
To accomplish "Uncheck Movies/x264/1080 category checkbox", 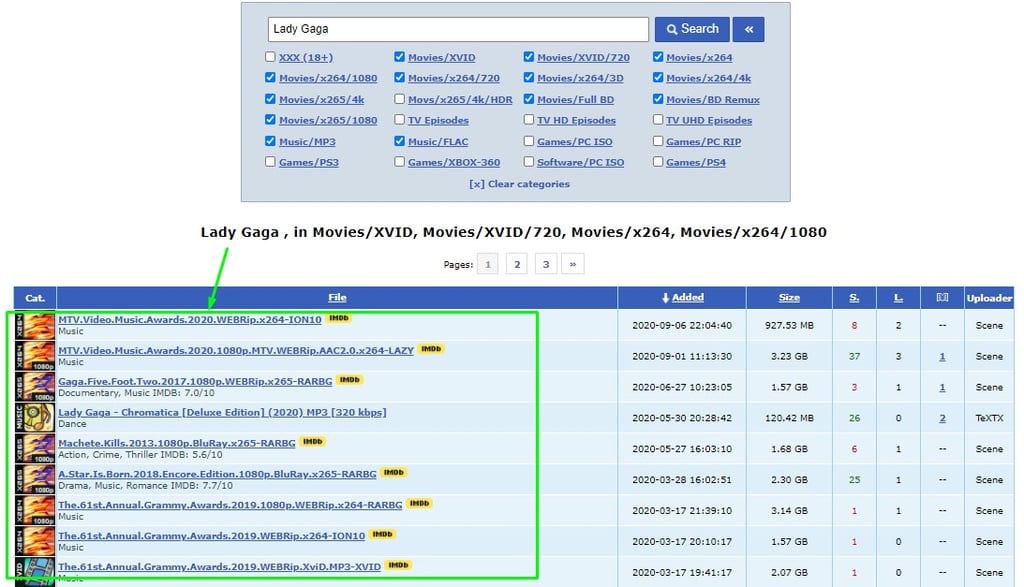I will (x=270, y=78).
